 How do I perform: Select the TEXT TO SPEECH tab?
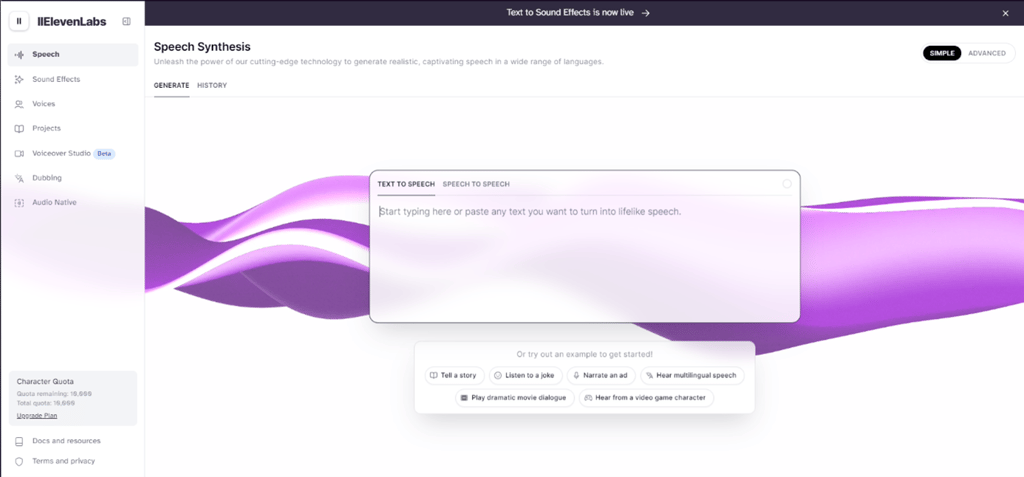[406, 184]
